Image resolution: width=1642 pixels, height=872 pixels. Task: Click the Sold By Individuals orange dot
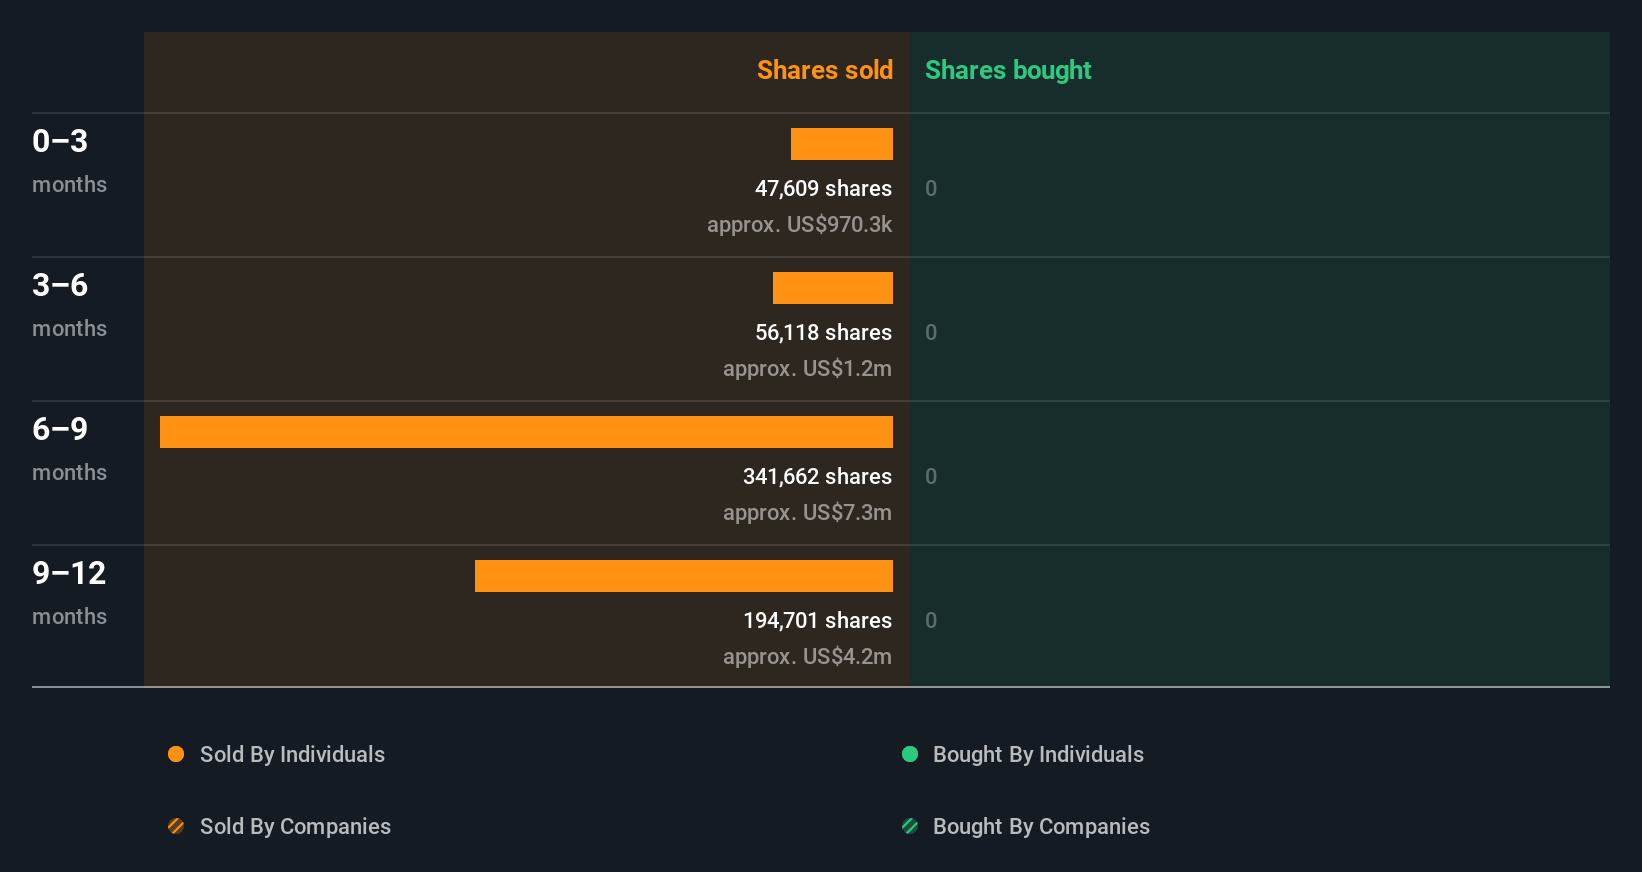(x=176, y=754)
